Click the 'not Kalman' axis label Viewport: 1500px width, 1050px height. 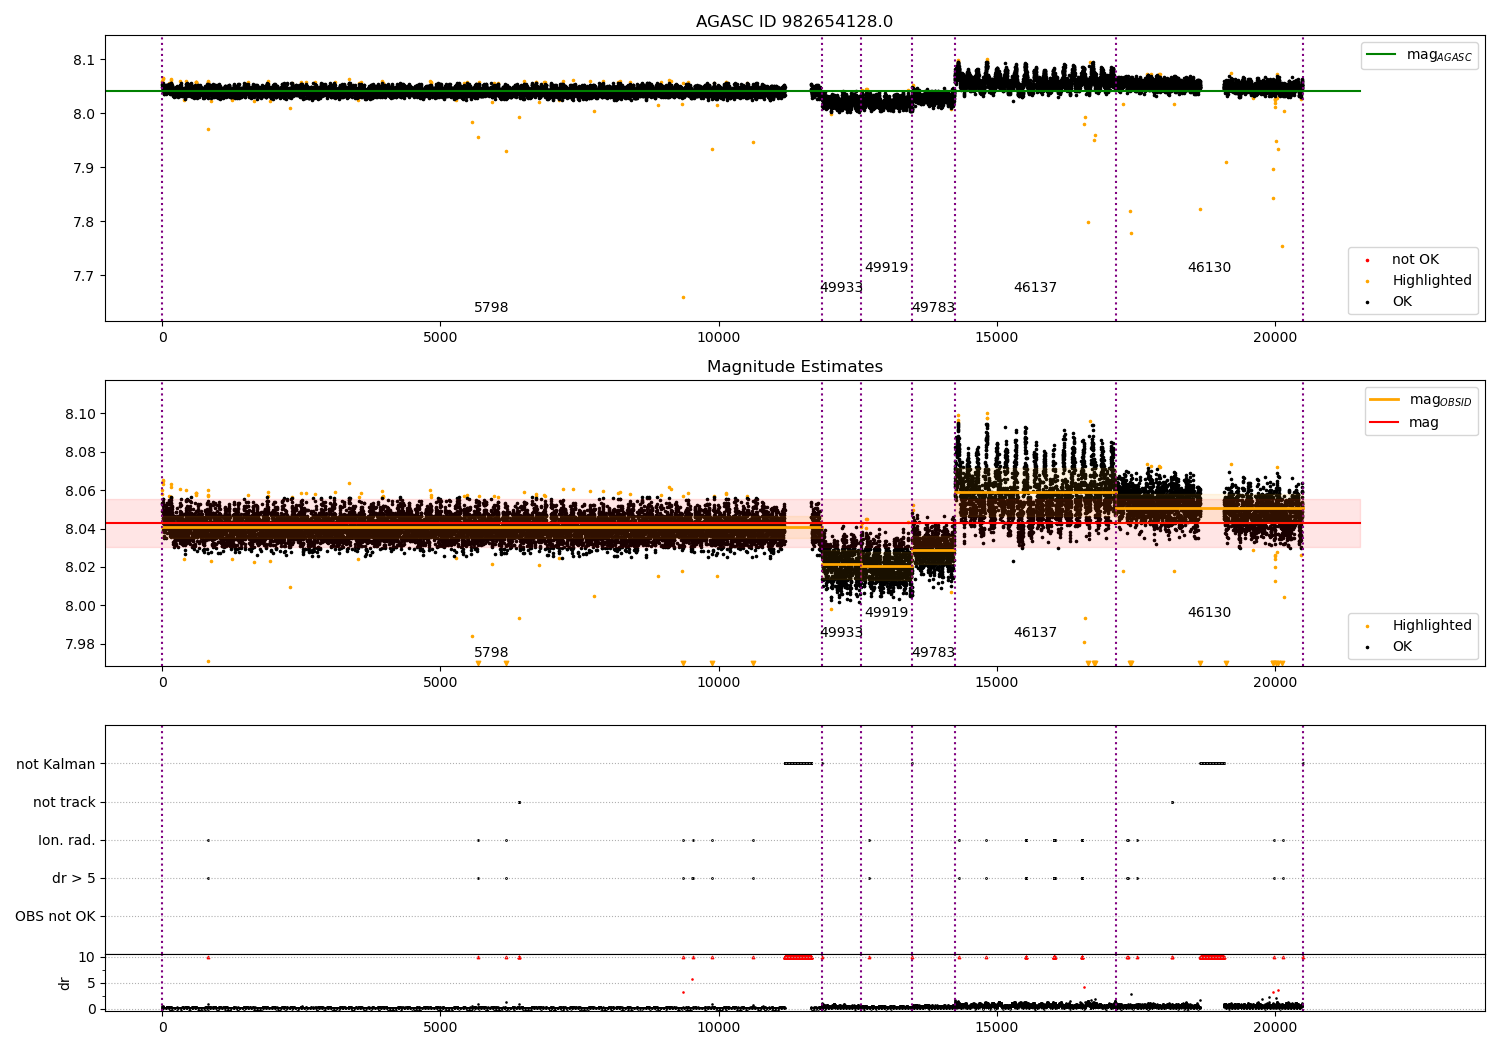pyautogui.click(x=56, y=764)
